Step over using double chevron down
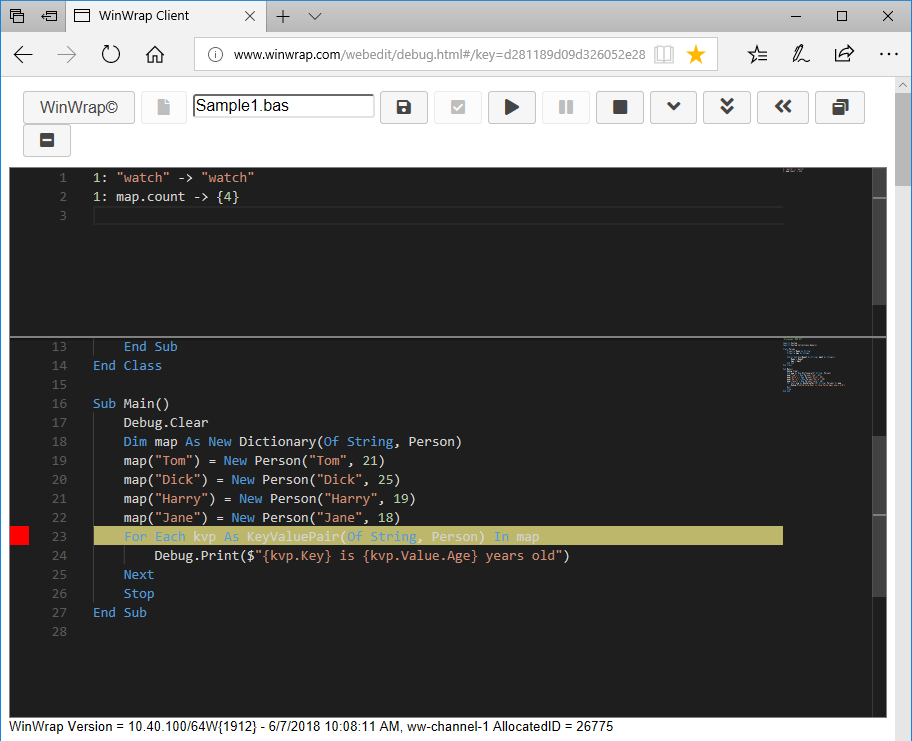 pos(728,107)
